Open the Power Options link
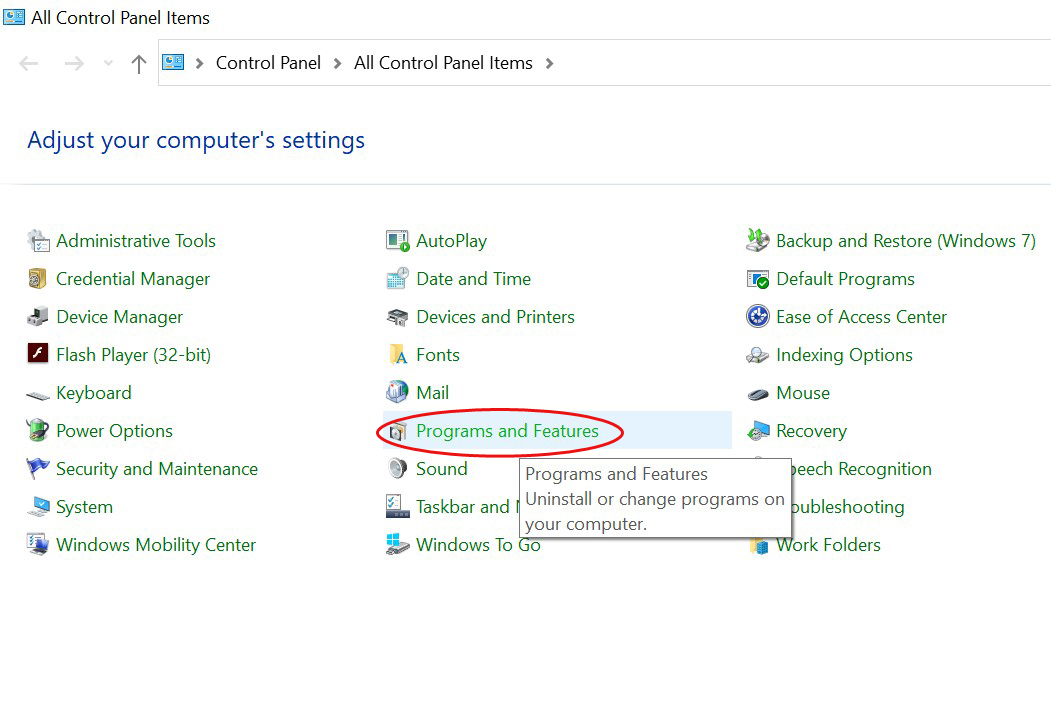 (114, 431)
